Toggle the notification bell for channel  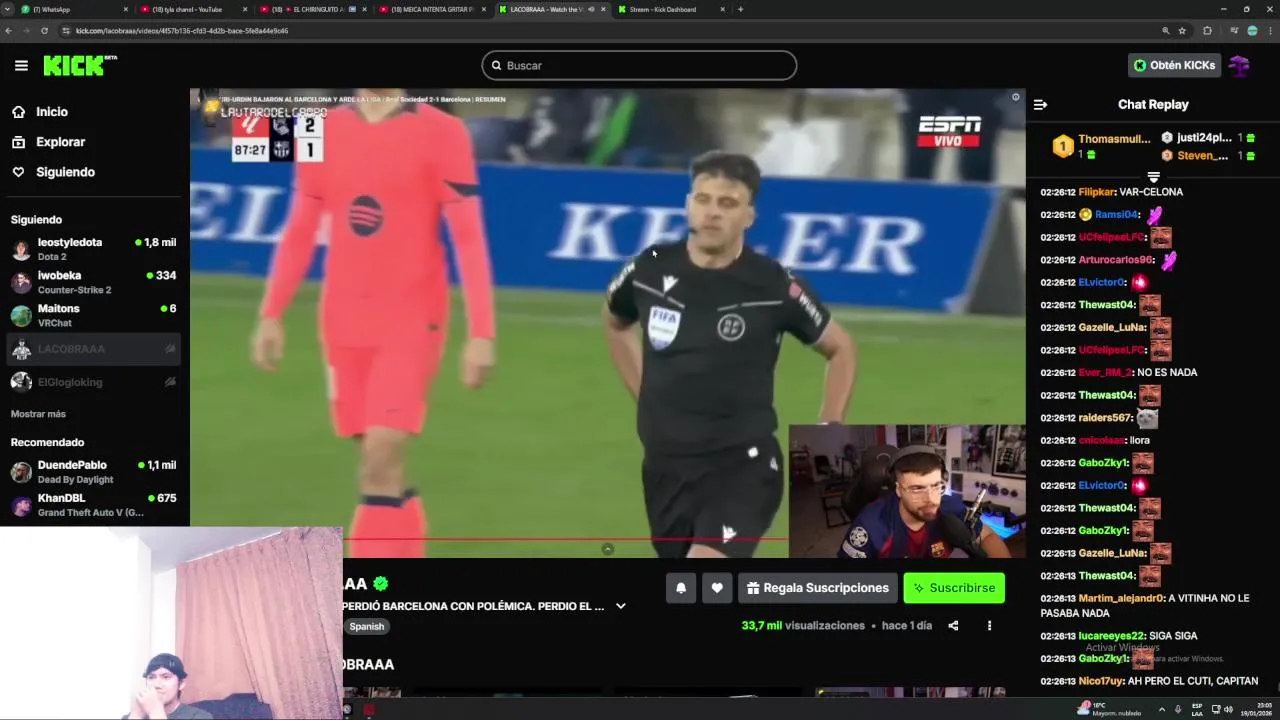681,588
